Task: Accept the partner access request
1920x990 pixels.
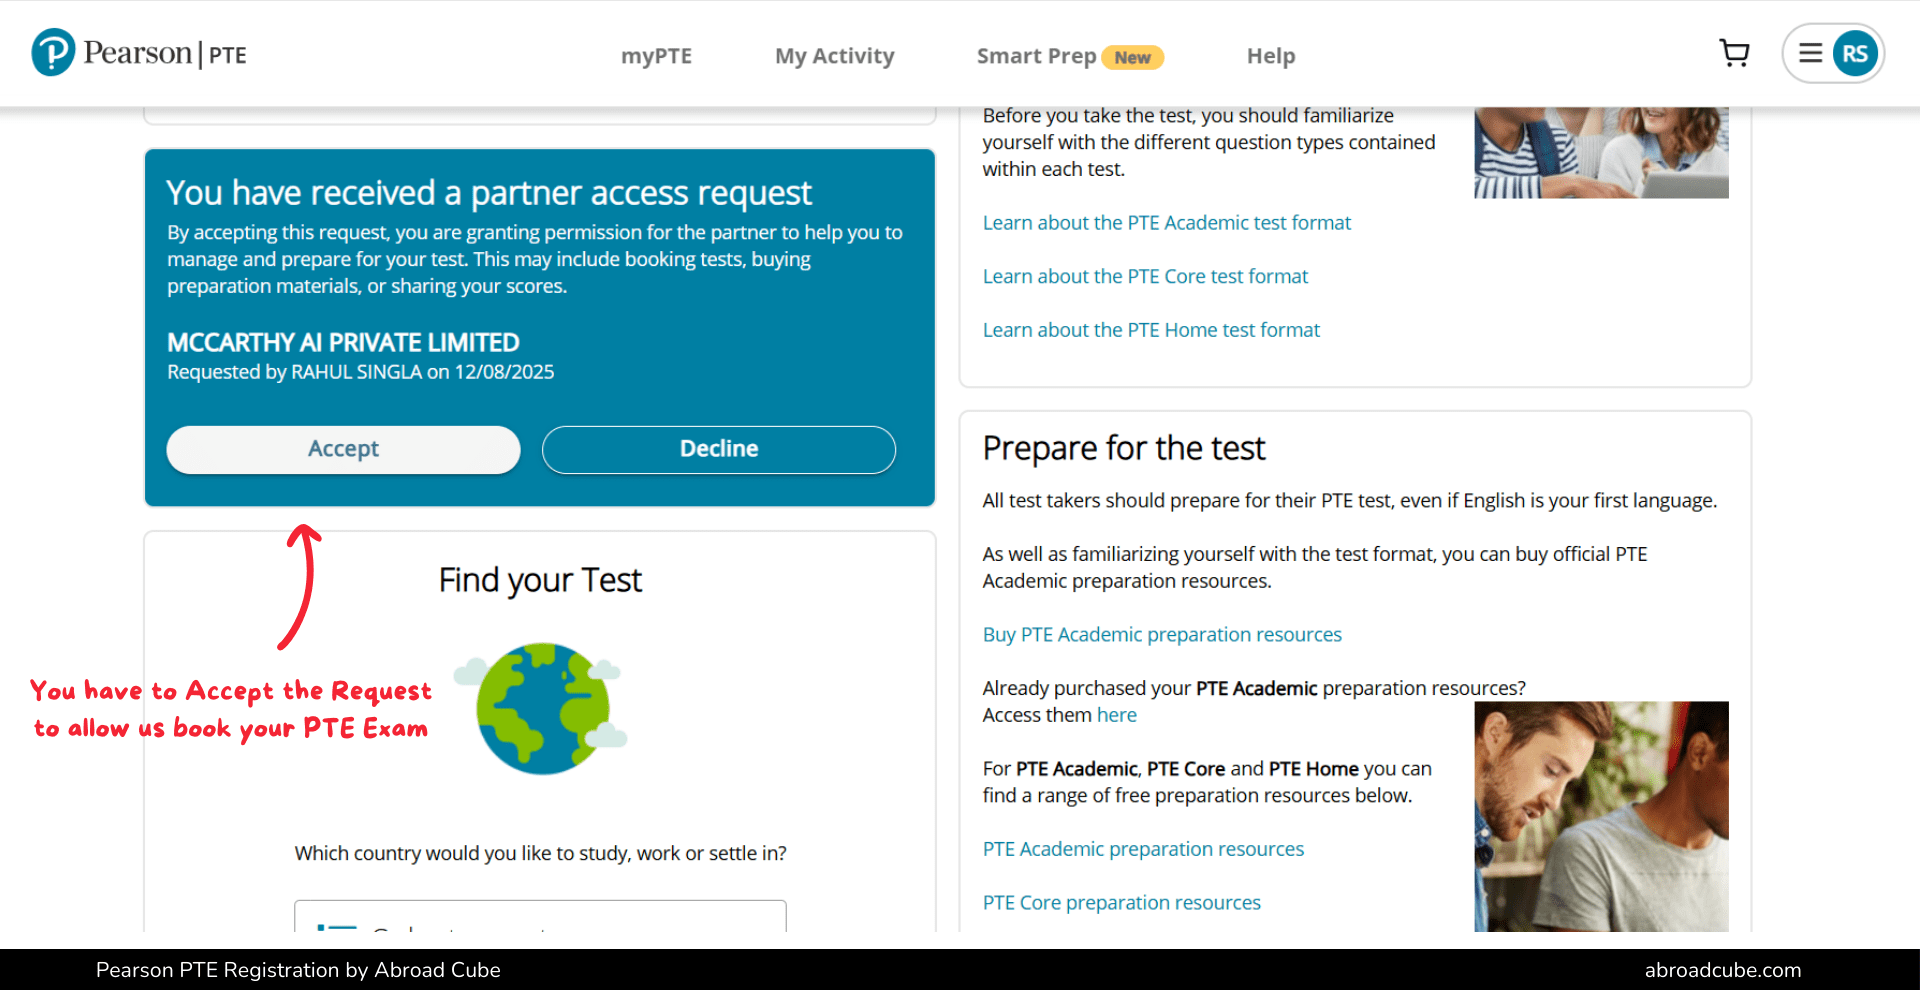Action: (x=343, y=449)
